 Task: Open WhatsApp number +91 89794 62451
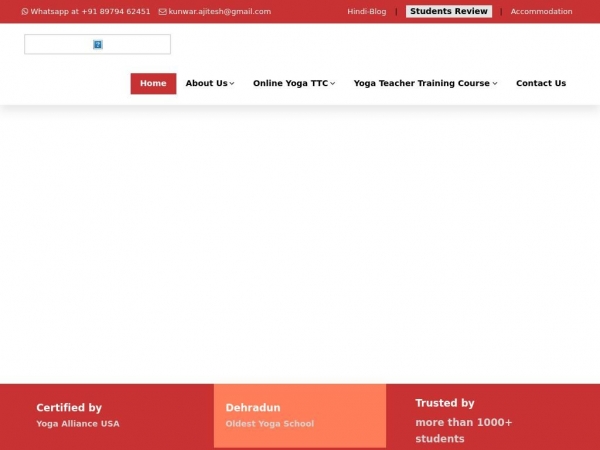90,12
